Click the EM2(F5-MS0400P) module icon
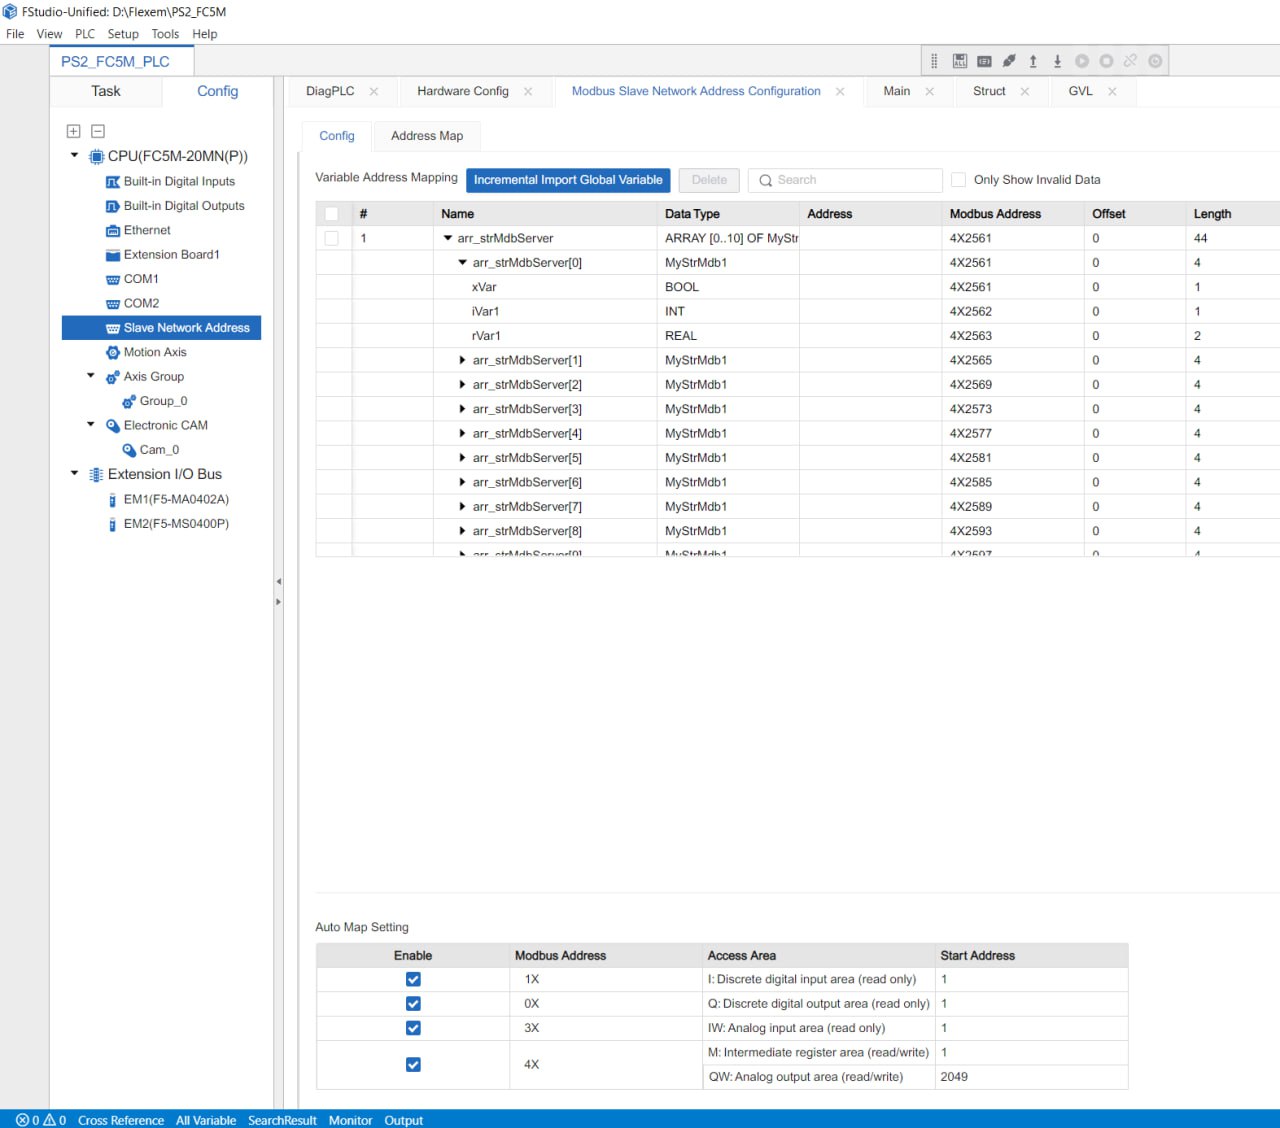 pyautogui.click(x=113, y=524)
